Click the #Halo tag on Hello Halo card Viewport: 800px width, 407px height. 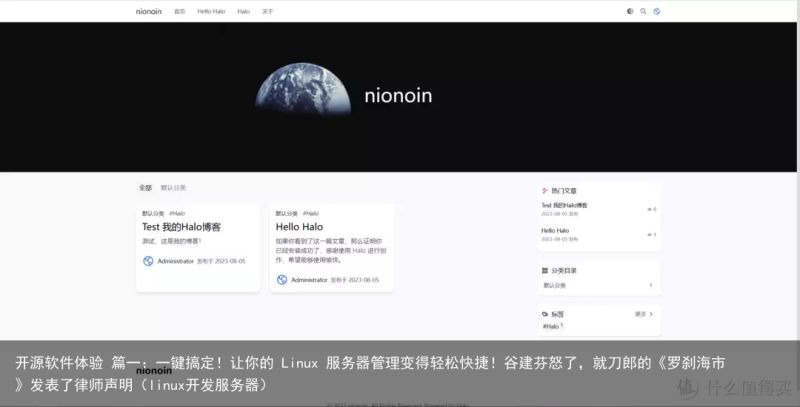311,213
